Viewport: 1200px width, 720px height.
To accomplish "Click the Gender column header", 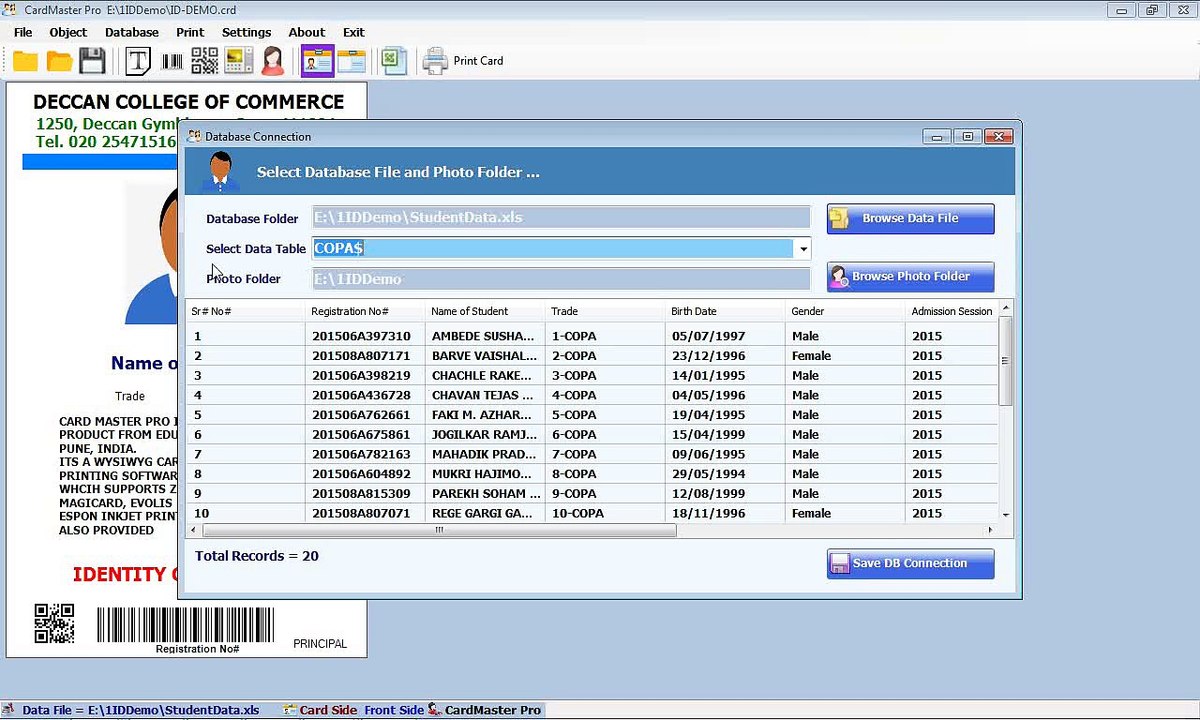I will click(845, 311).
